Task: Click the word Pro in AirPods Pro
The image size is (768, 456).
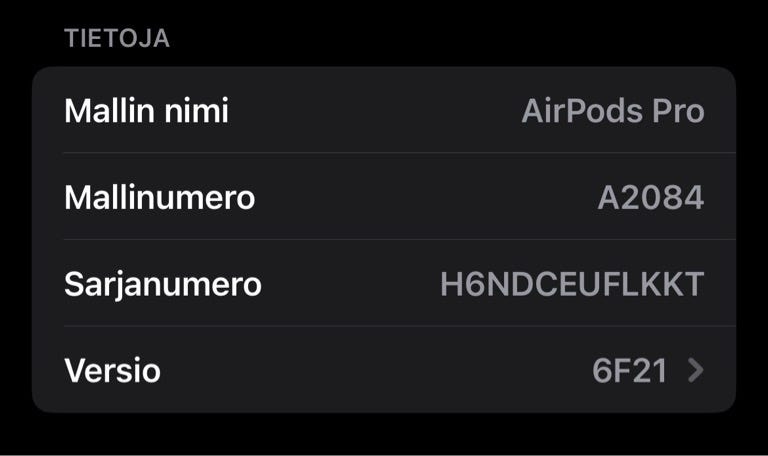Action: 678,111
